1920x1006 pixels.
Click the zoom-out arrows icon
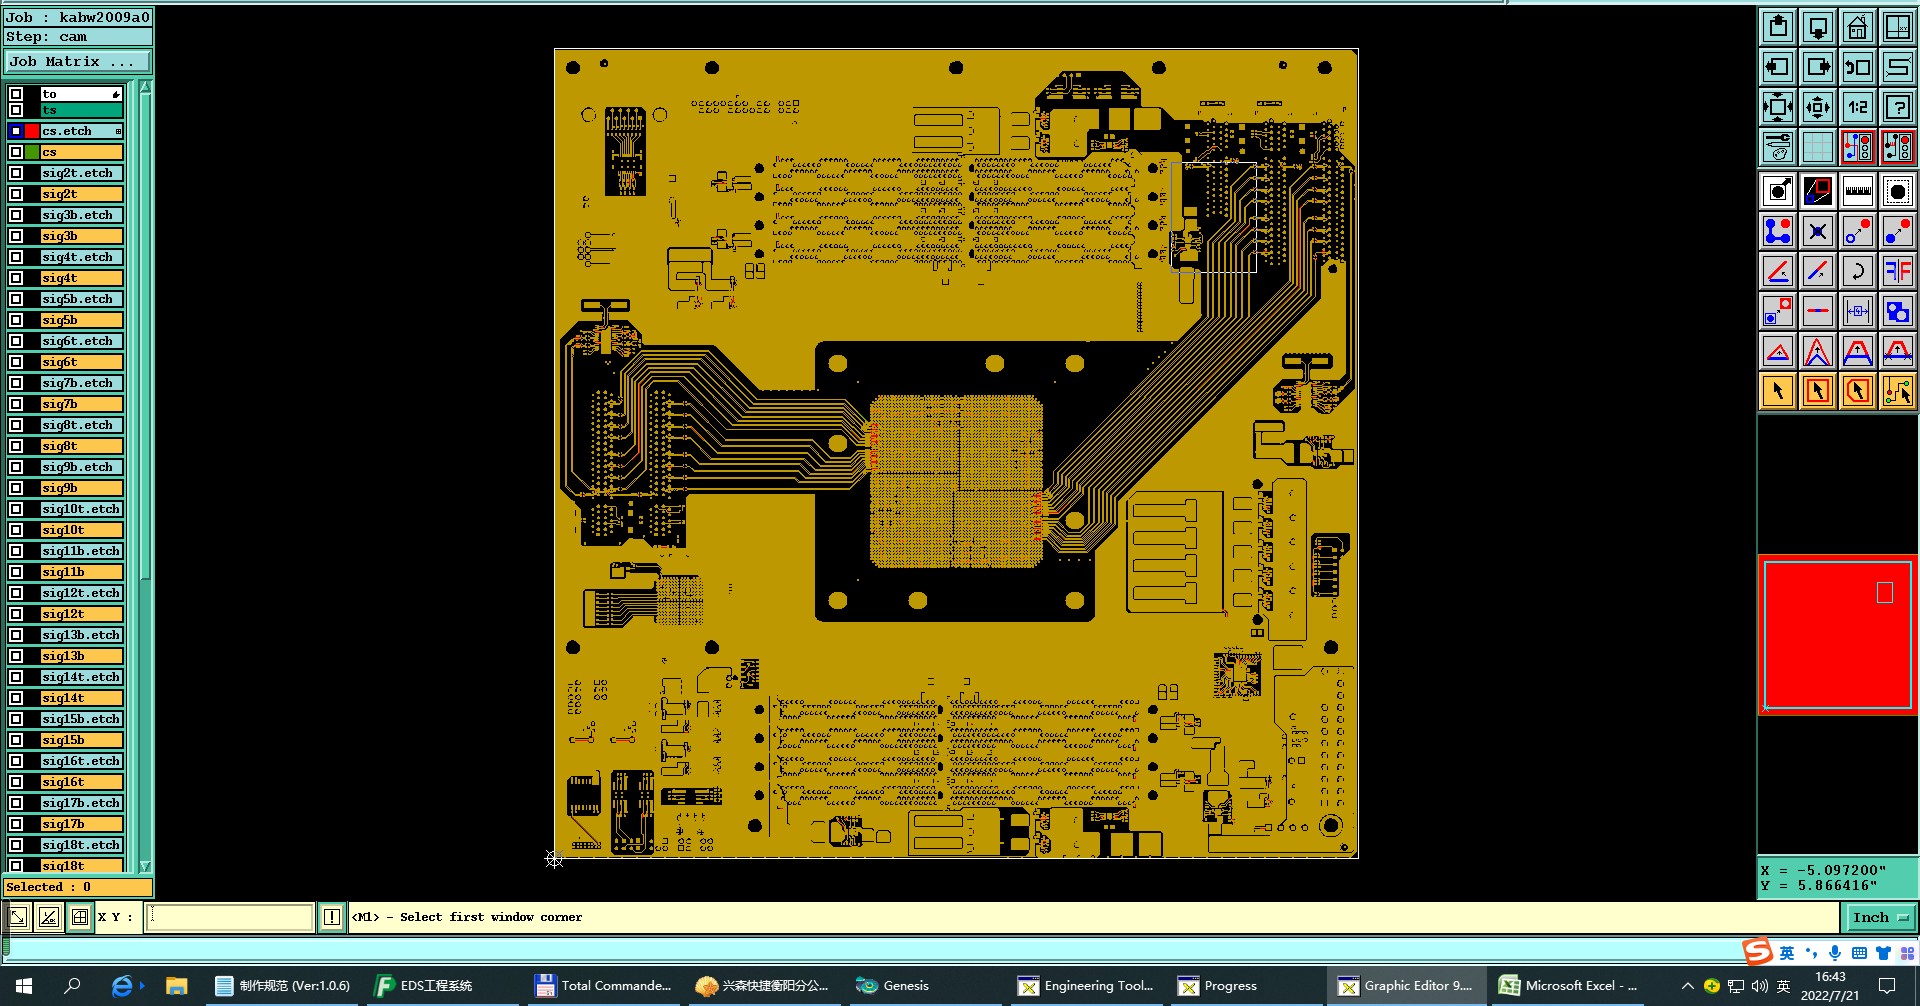pyautogui.click(x=1778, y=107)
